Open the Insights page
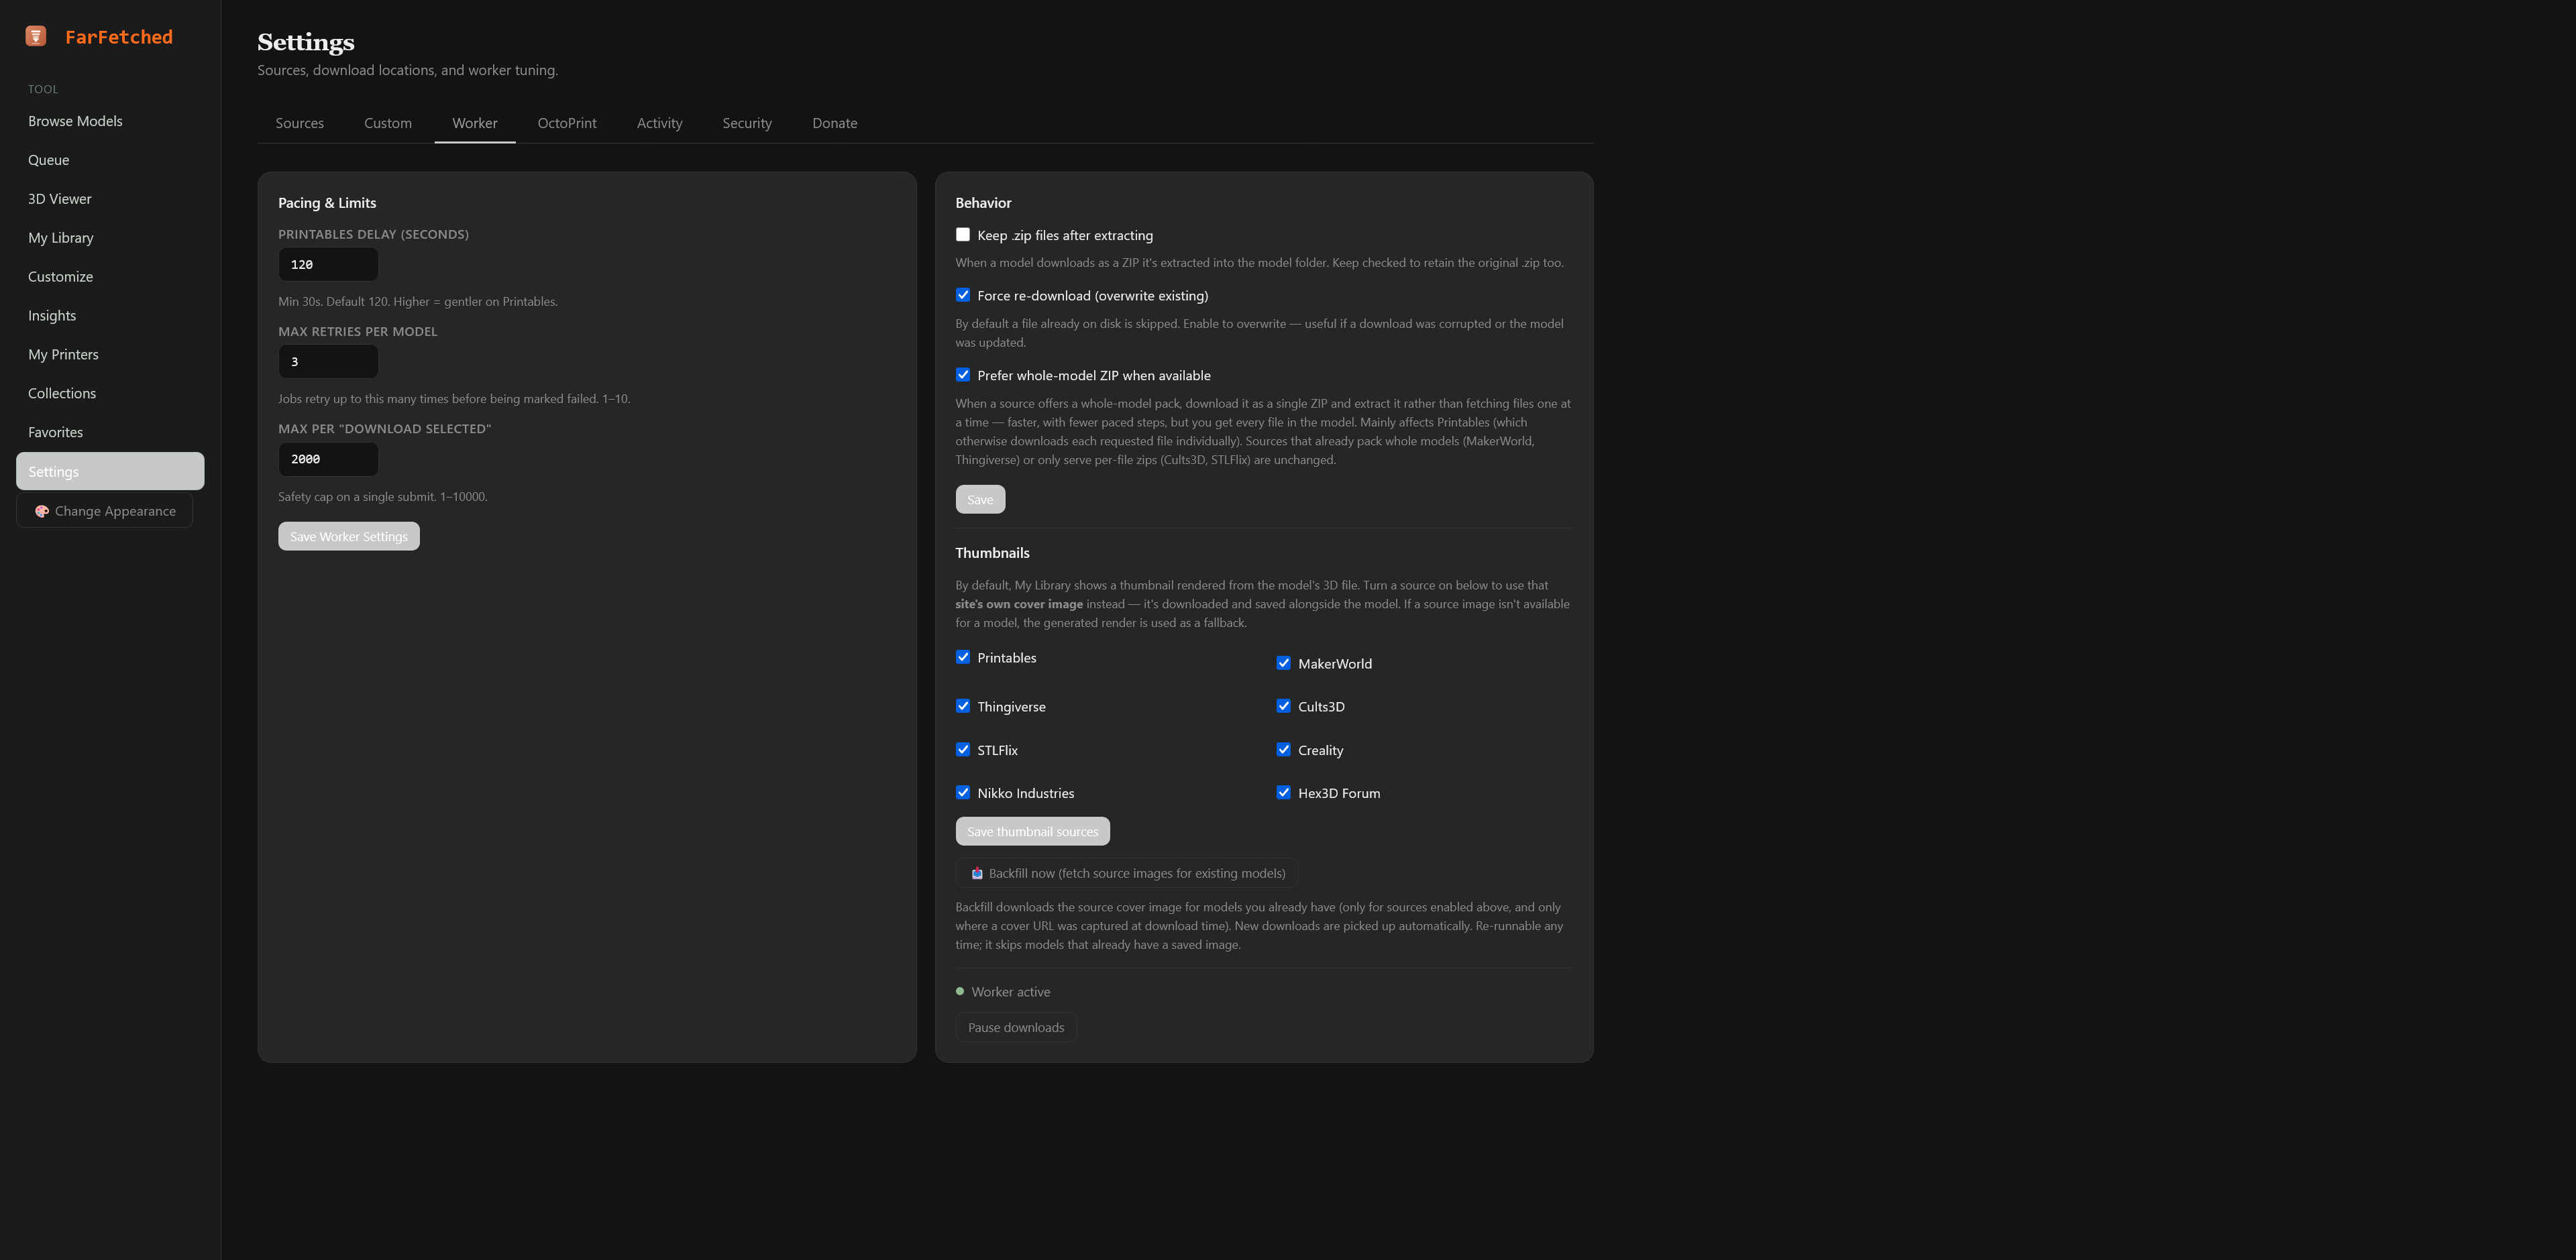 [110, 316]
